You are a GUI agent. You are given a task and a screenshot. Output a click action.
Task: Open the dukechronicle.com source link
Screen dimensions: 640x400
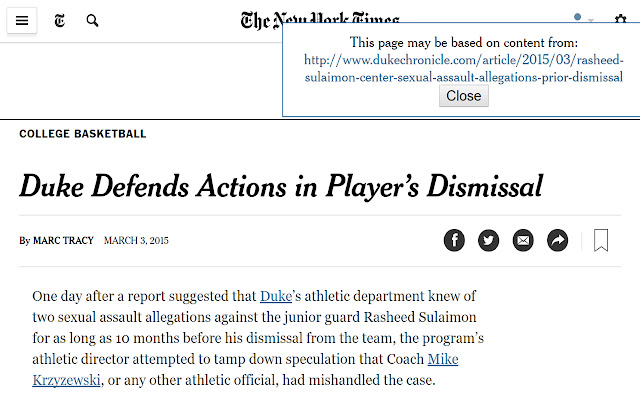point(464,68)
